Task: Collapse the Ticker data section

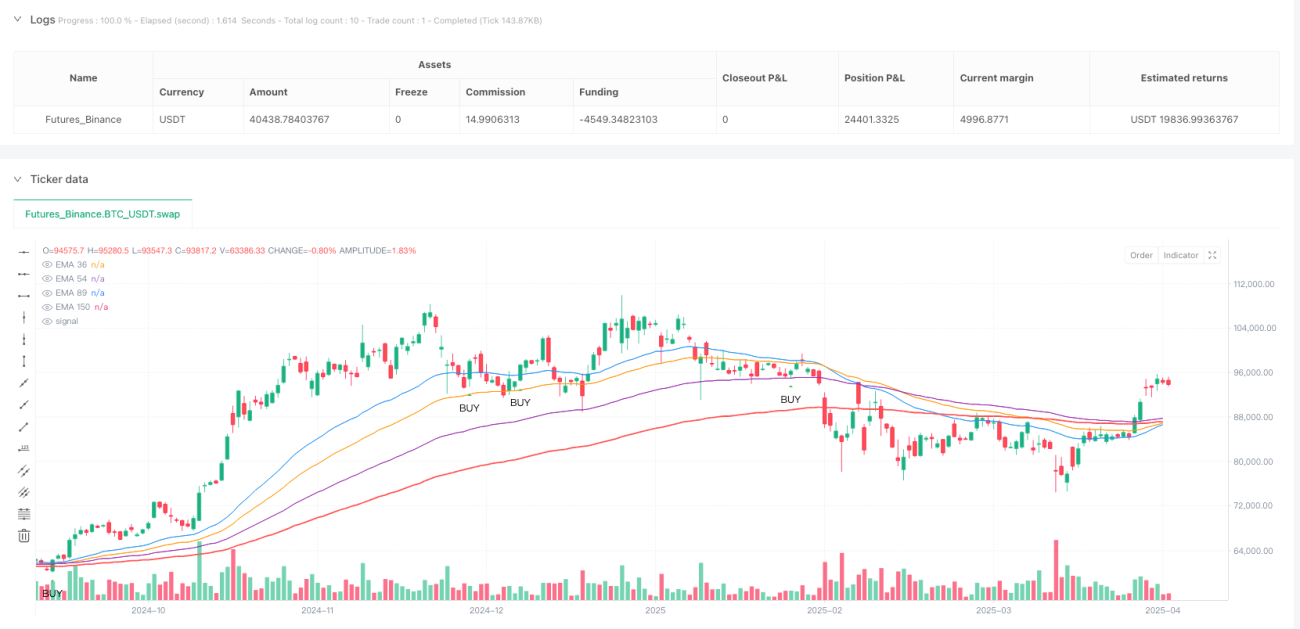Action: pyautogui.click(x=17, y=179)
